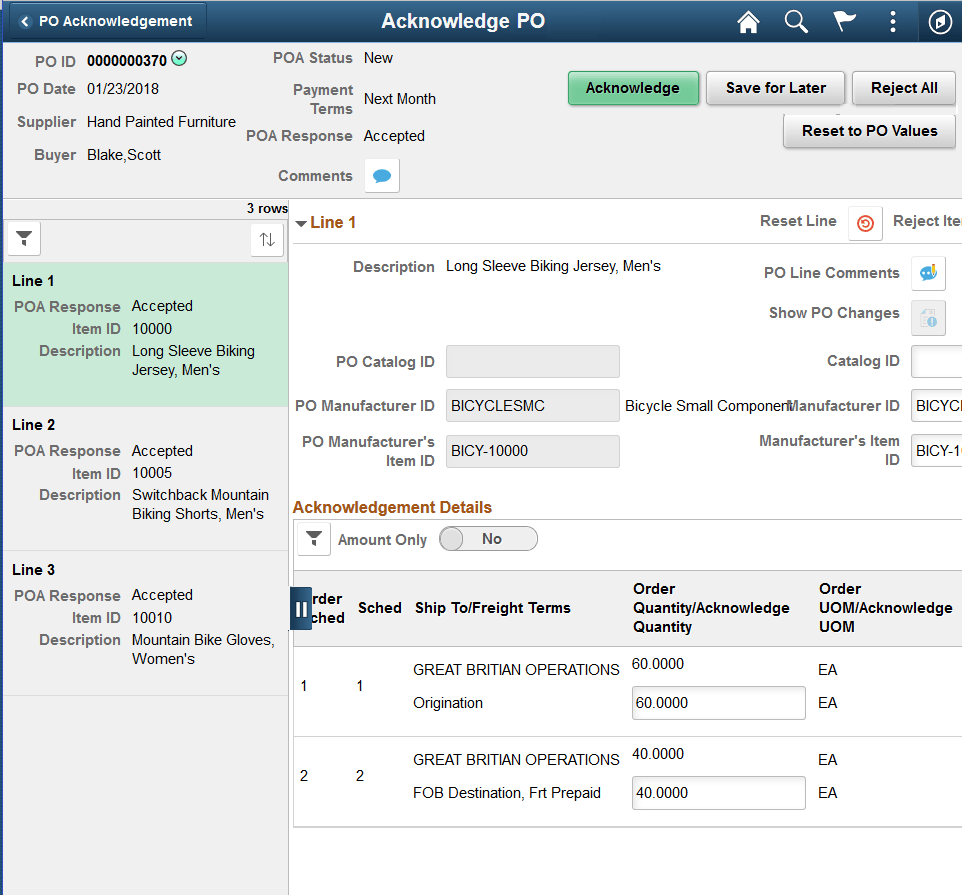The width and height of the screenshot is (962, 895).
Task: Click the Reset Line icon
Action: (x=865, y=223)
